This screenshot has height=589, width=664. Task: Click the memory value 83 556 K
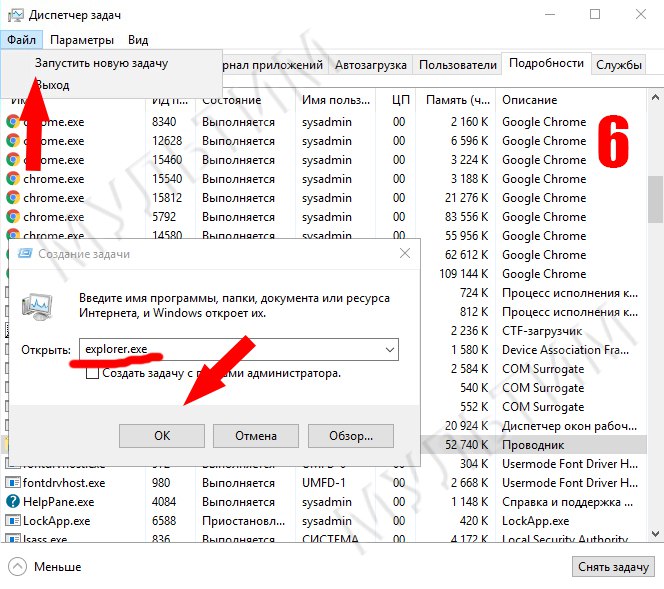(x=466, y=217)
